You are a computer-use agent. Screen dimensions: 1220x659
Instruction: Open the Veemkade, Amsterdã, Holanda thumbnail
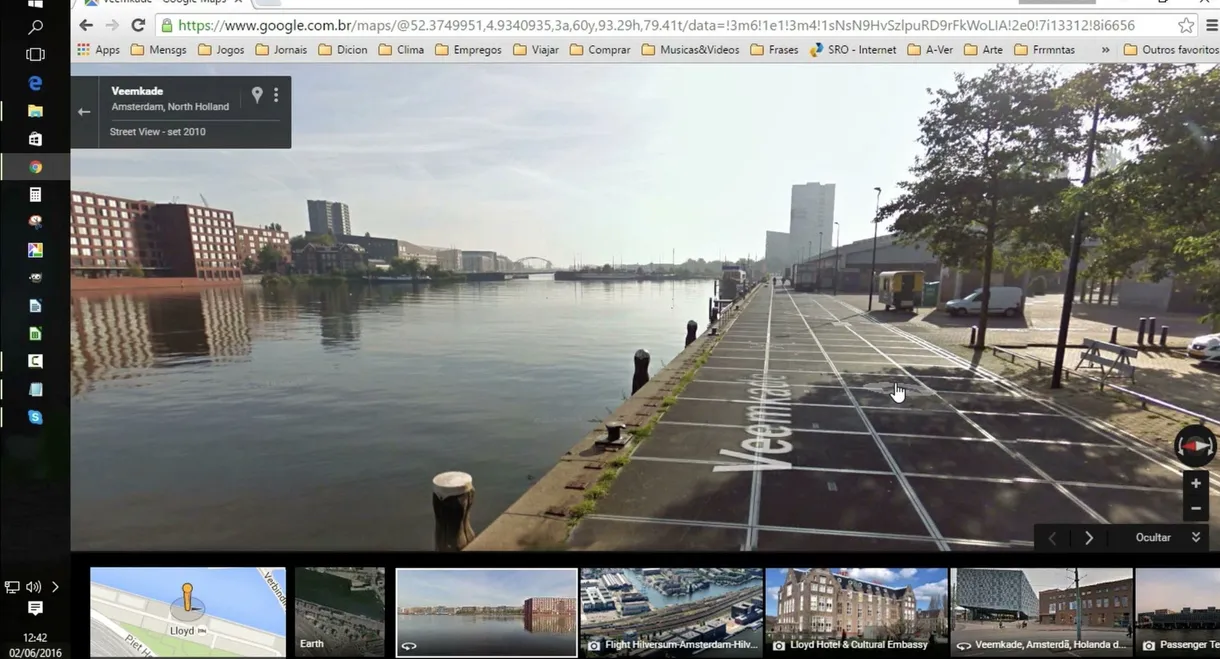1042,612
